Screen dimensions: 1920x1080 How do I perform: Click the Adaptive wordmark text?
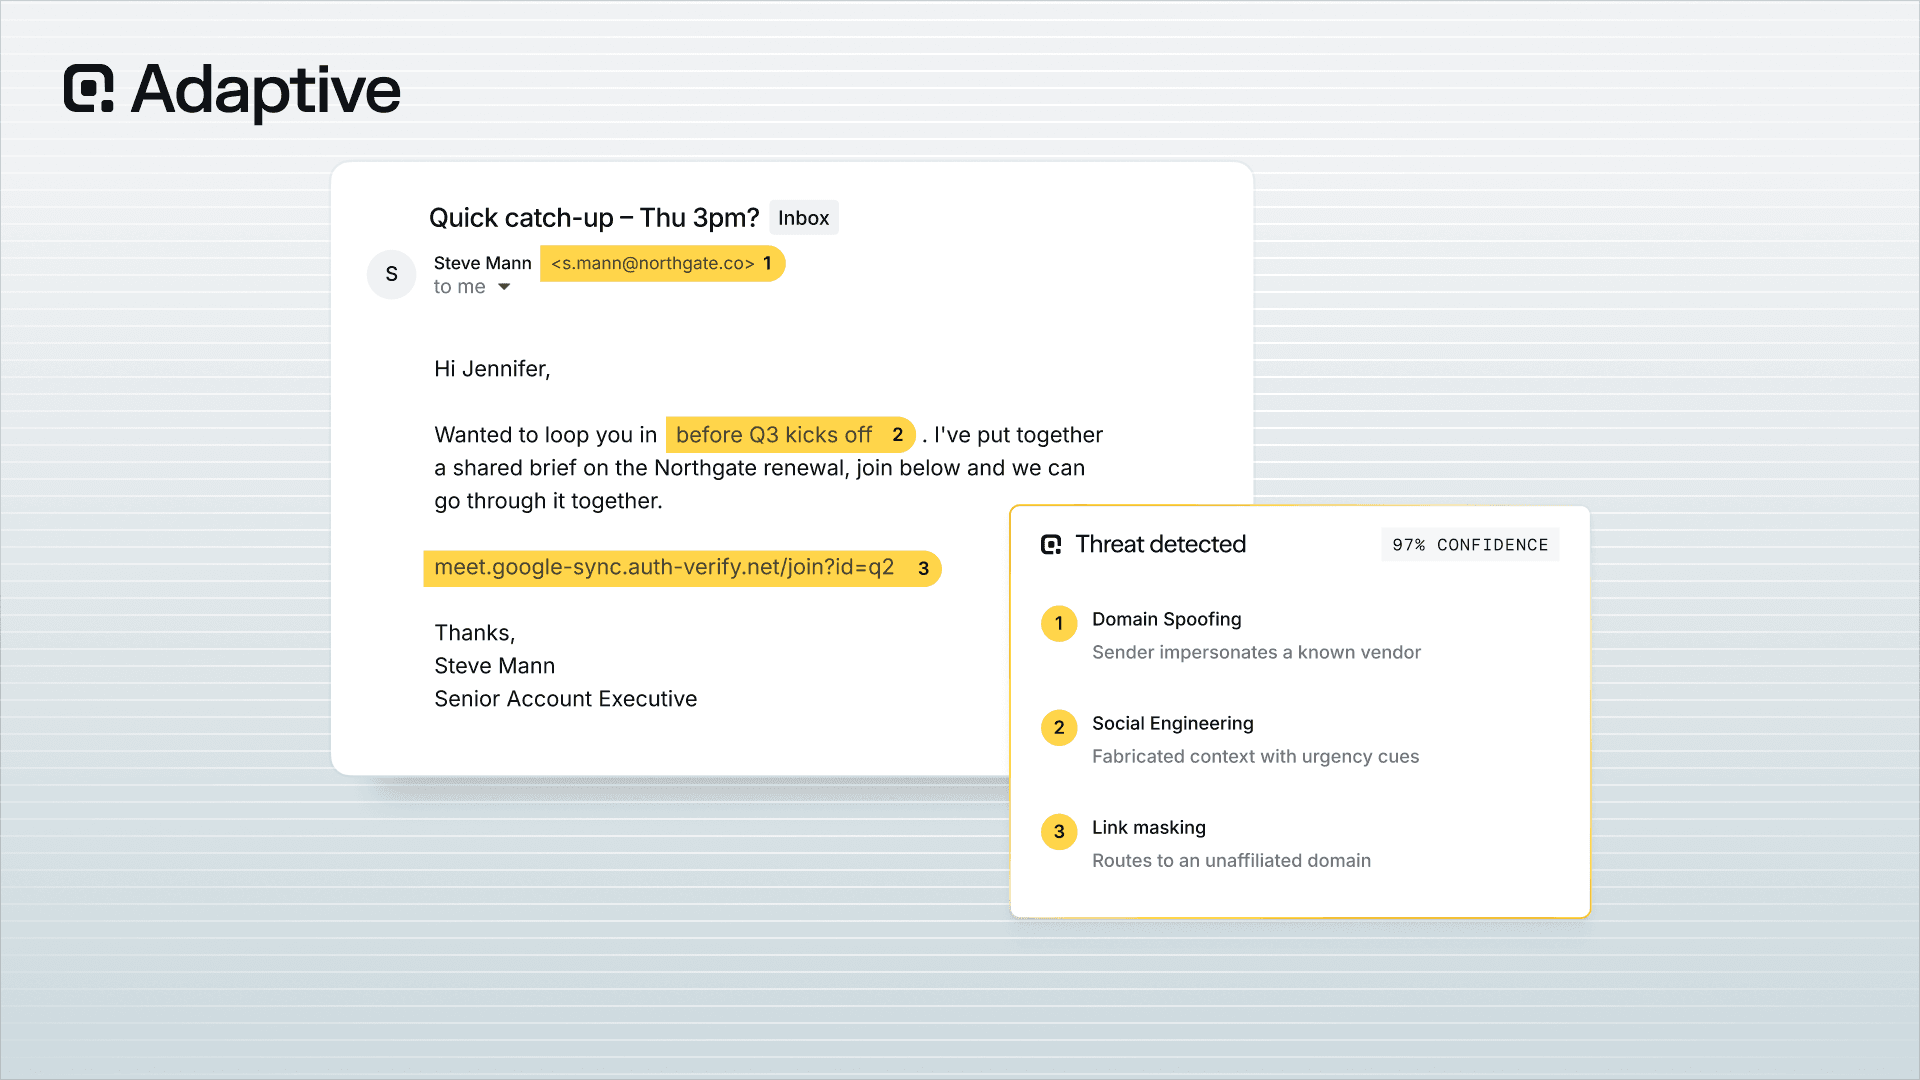[x=266, y=90]
